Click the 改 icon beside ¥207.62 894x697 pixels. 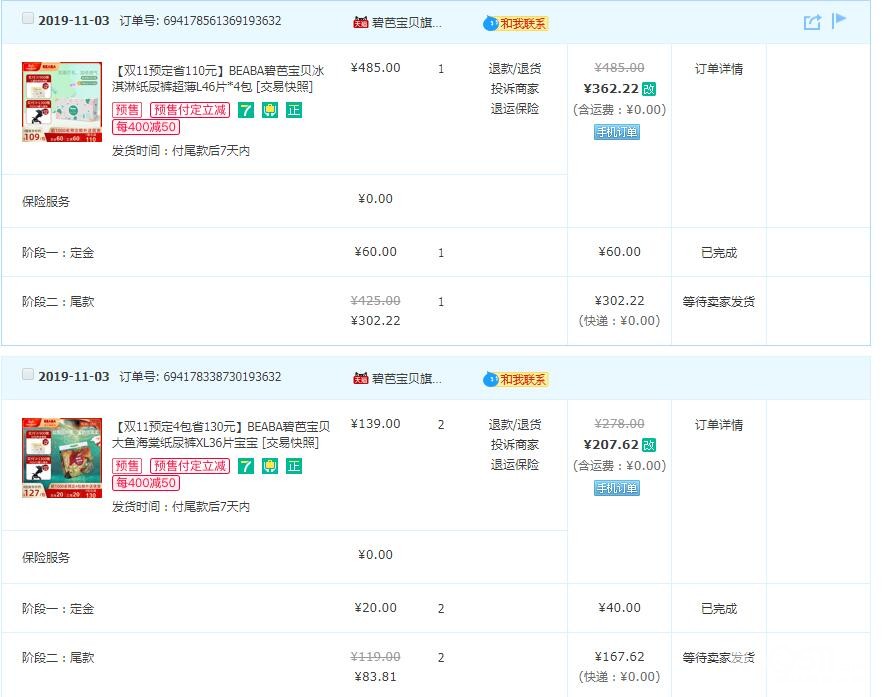pyautogui.click(x=649, y=445)
